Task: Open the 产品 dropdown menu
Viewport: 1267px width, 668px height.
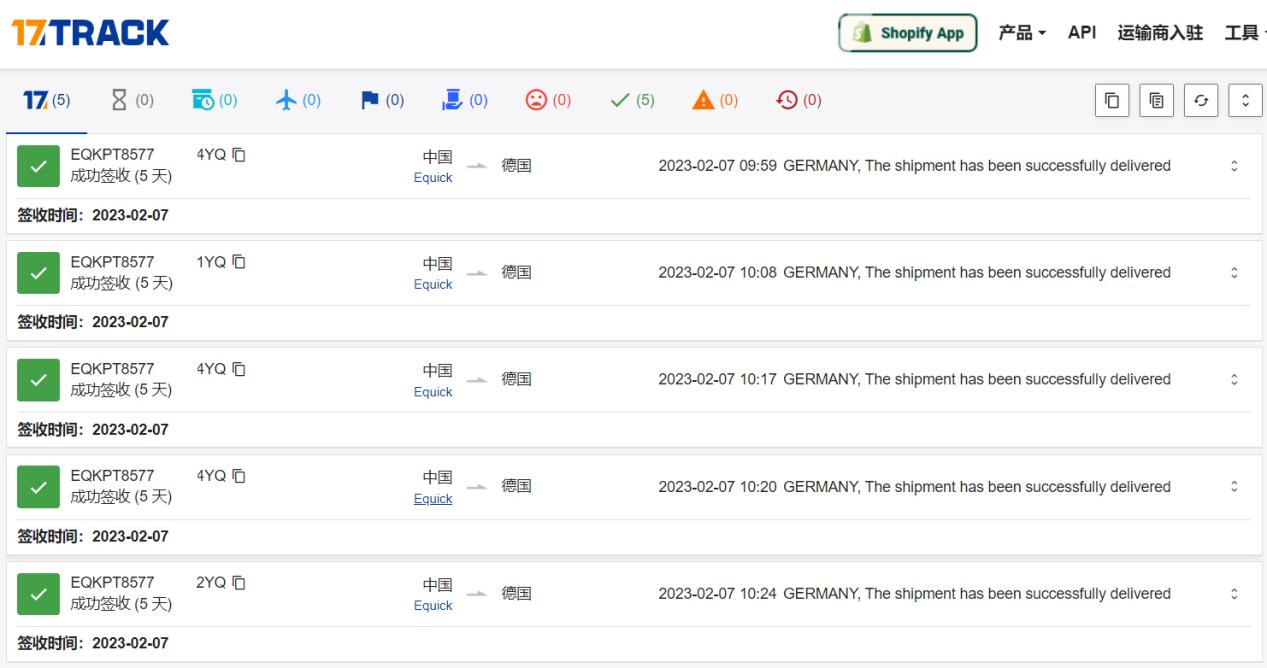Action: point(1022,33)
